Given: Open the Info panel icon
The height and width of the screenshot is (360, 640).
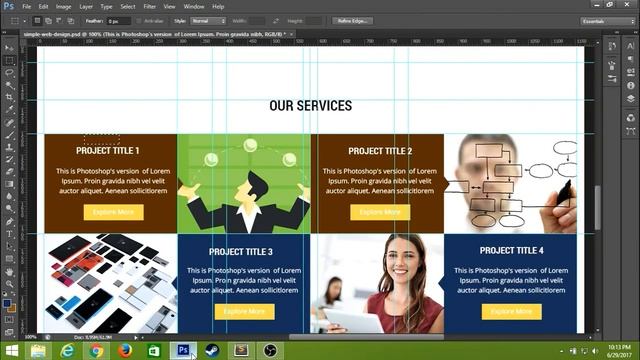Looking at the screenshot, I should point(631,86).
